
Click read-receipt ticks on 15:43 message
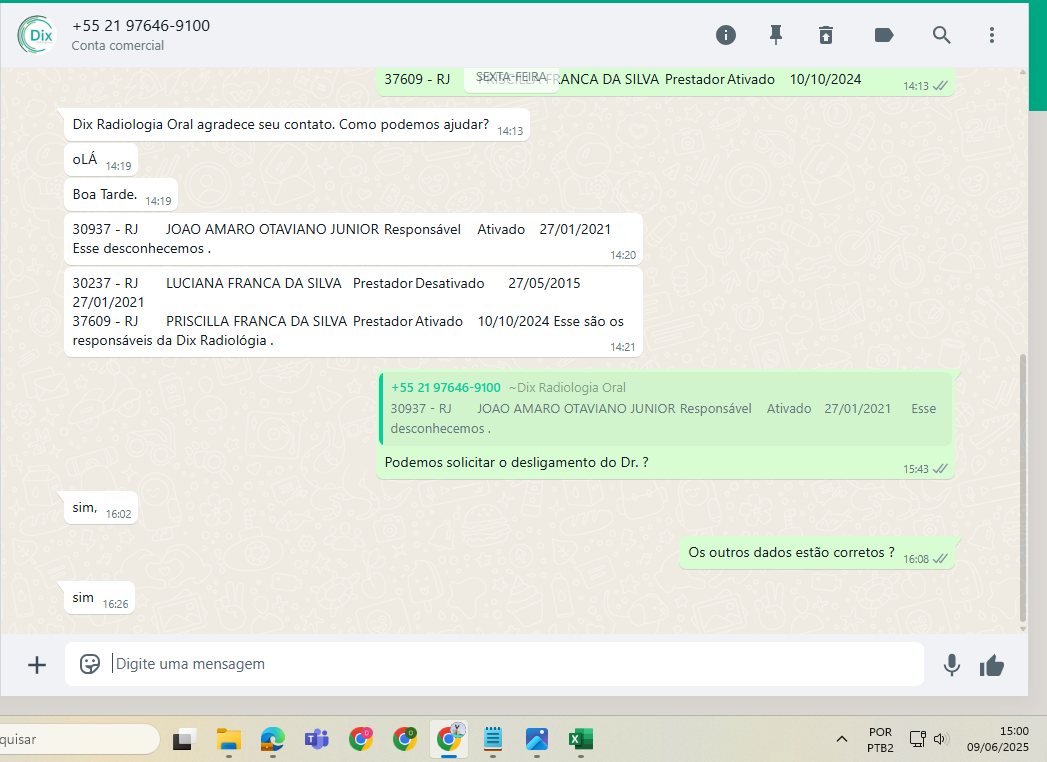point(940,469)
